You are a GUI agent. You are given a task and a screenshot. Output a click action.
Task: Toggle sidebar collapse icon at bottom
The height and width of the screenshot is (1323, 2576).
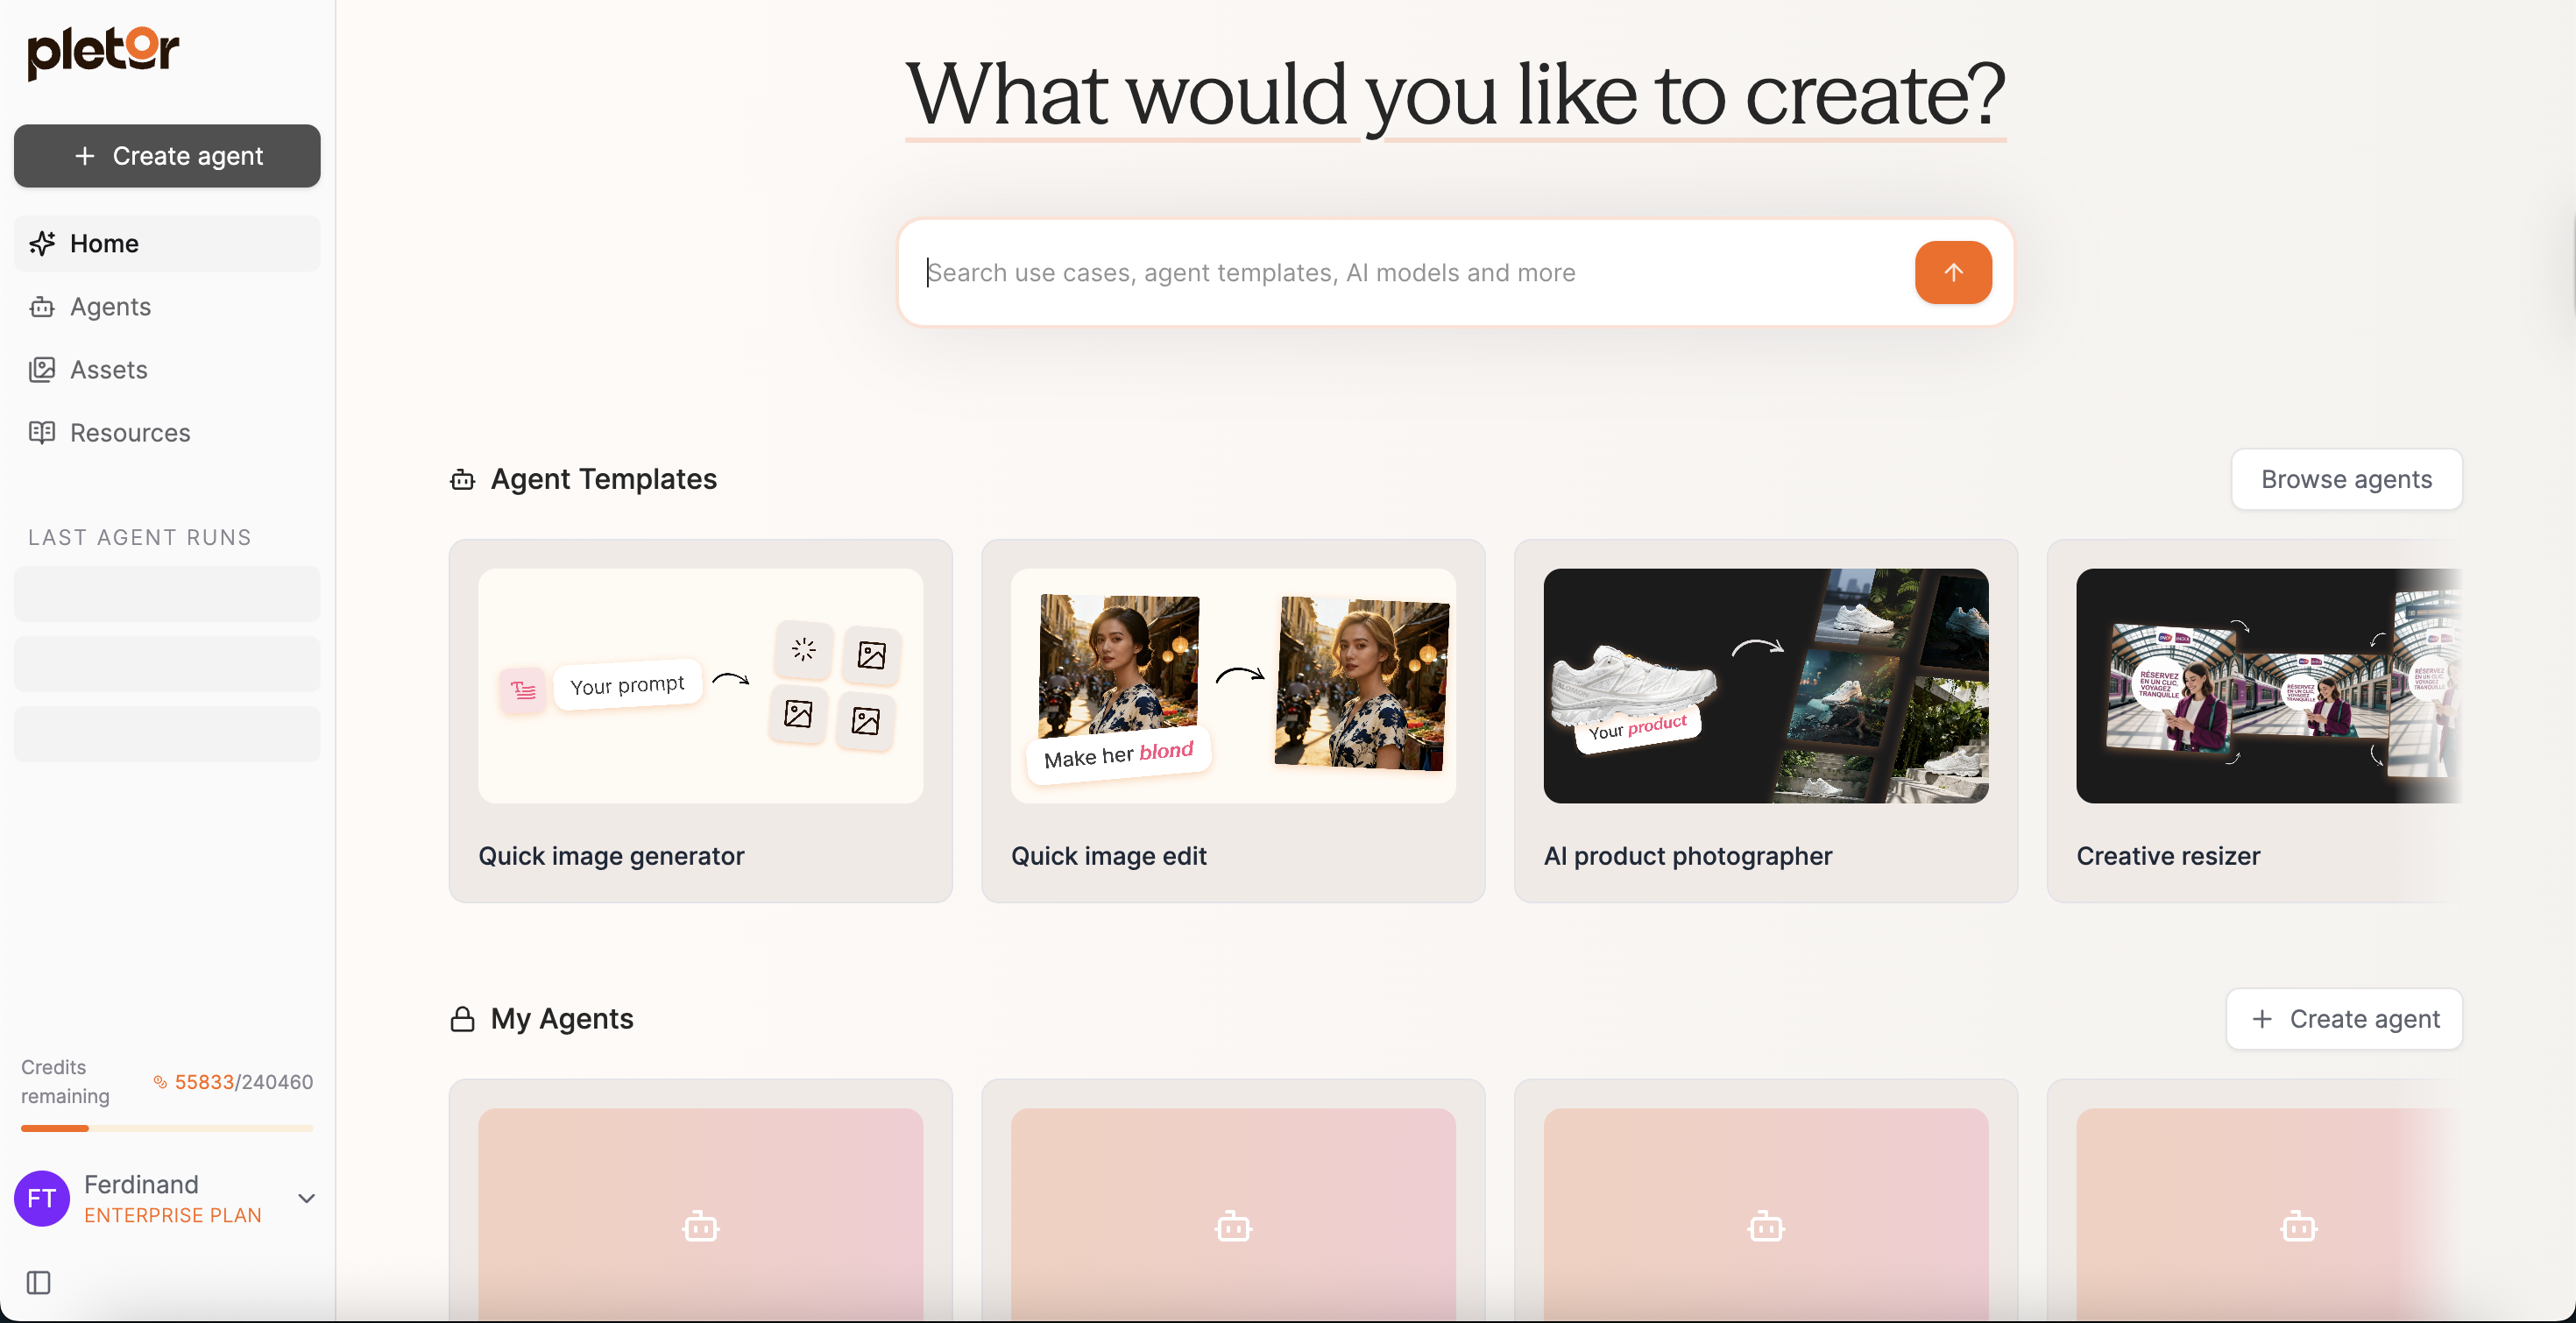(x=39, y=1282)
